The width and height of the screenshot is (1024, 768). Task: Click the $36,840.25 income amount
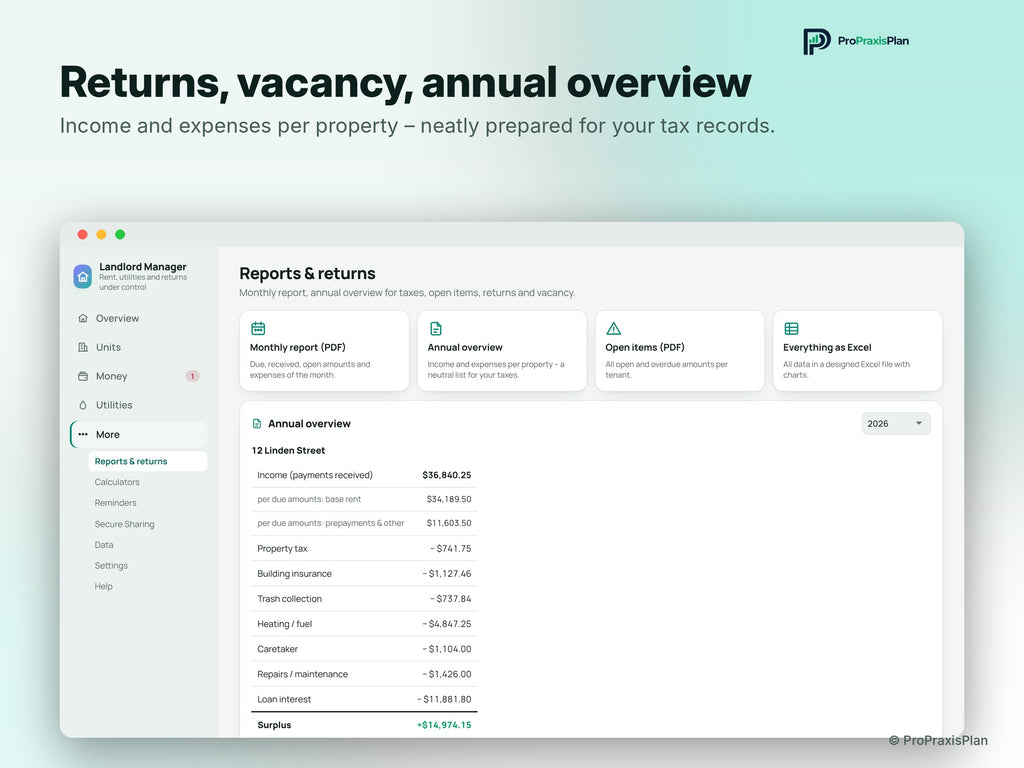pyautogui.click(x=447, y=475)
